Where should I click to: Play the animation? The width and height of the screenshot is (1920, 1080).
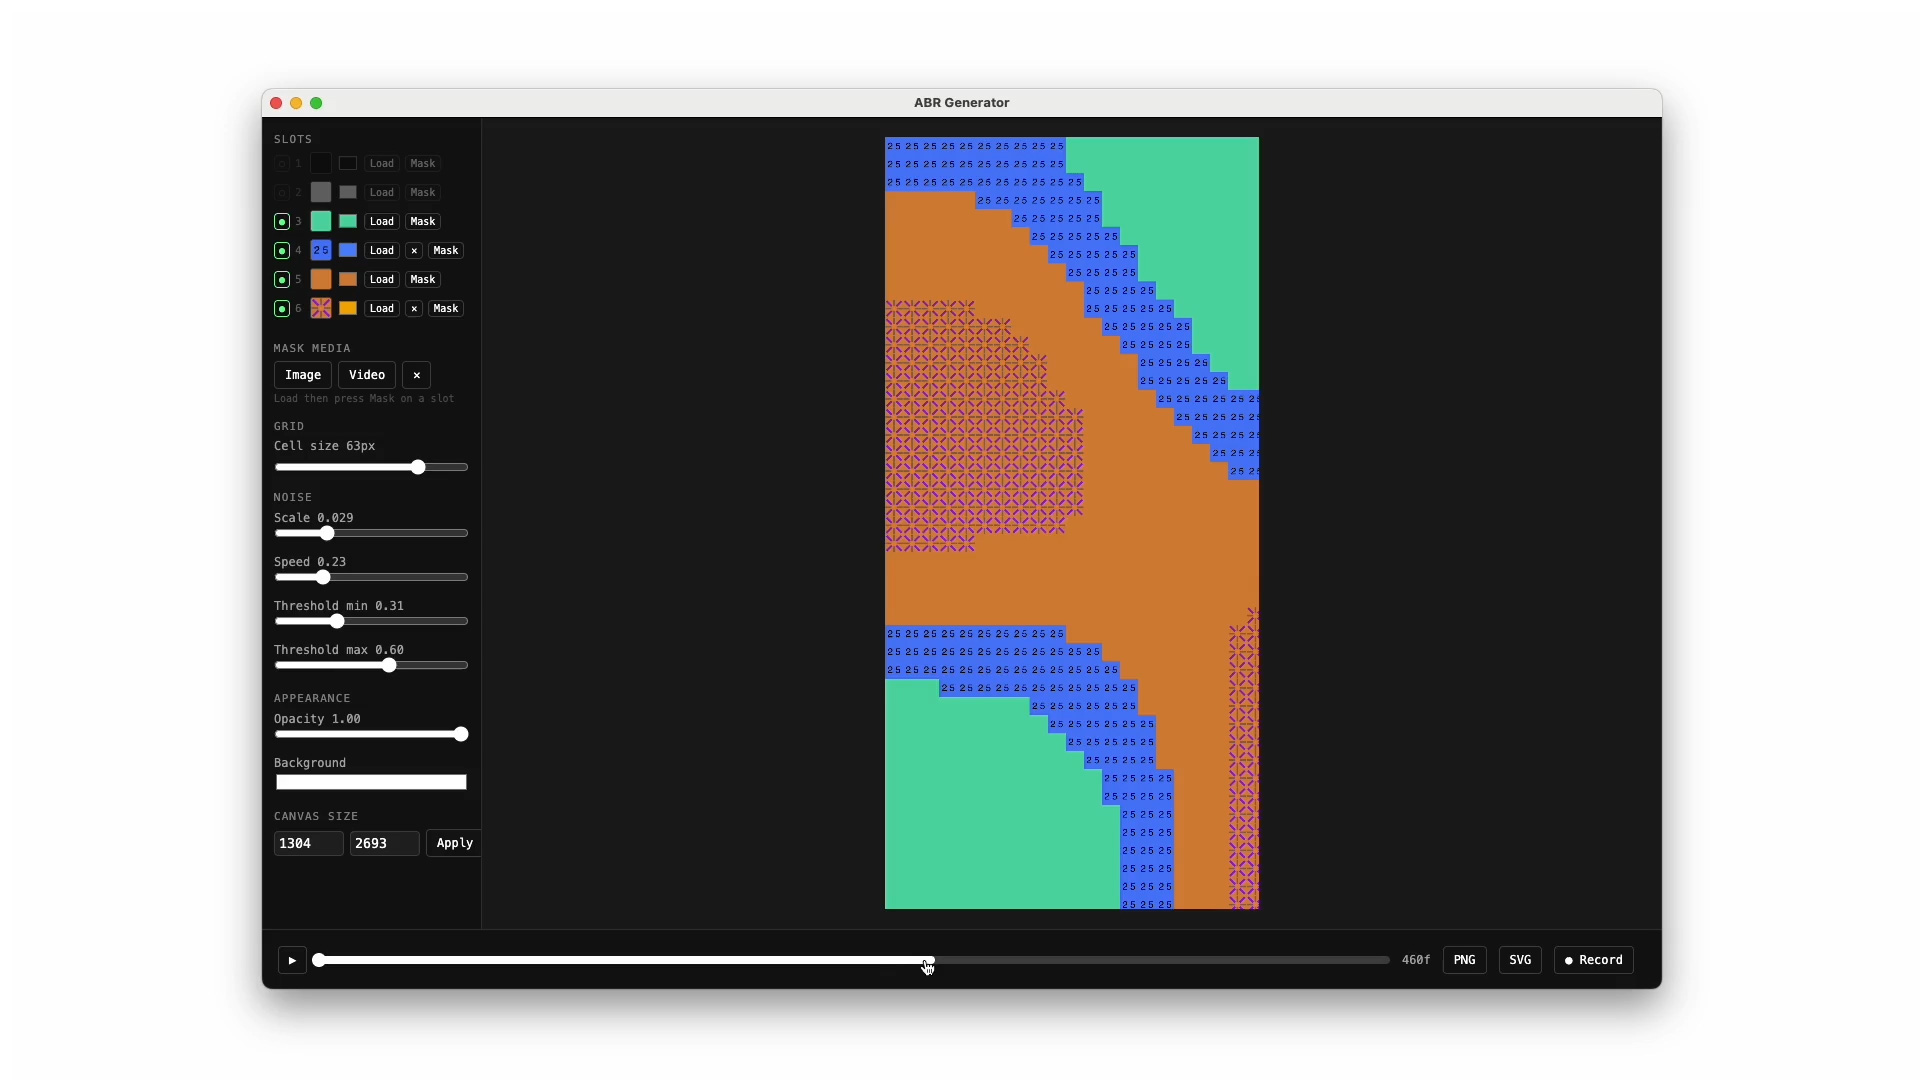coord(292,960)
